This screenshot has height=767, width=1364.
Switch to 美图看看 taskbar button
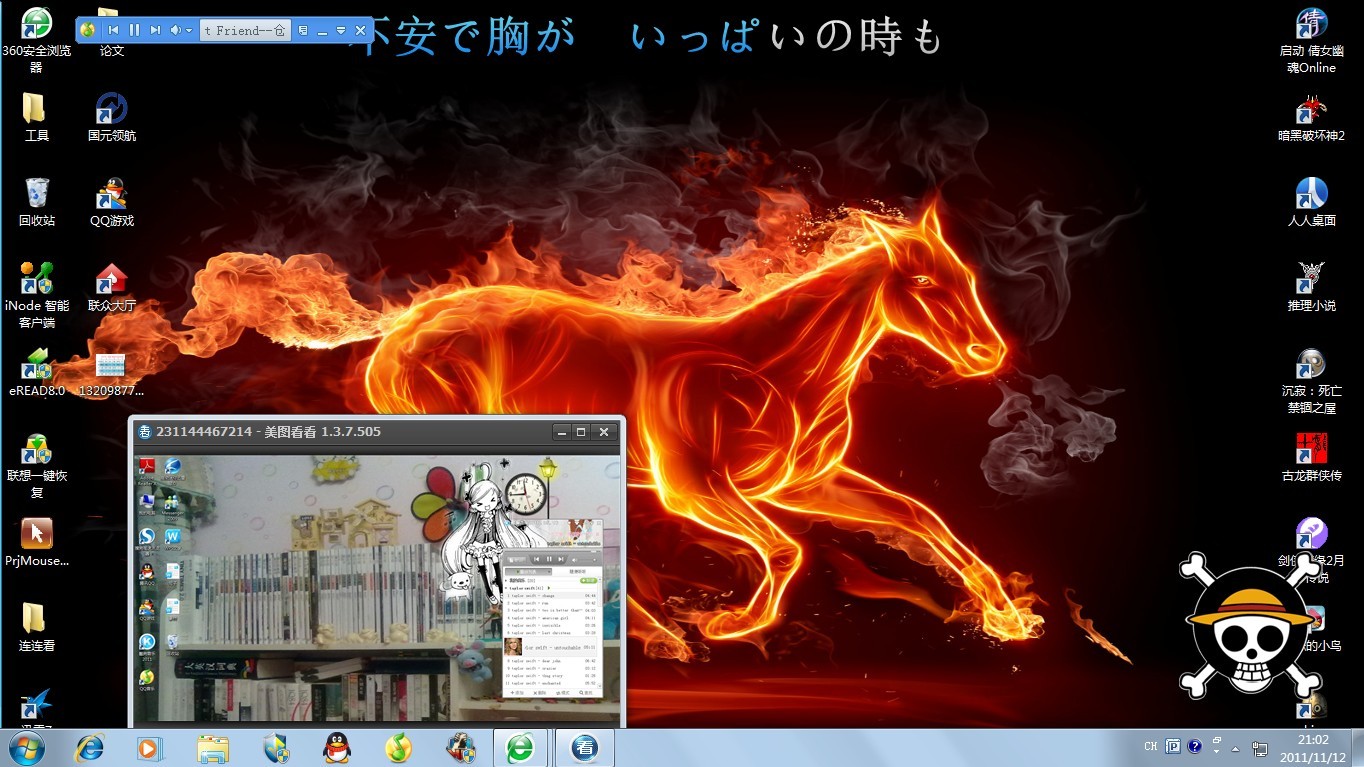[585, 748]
